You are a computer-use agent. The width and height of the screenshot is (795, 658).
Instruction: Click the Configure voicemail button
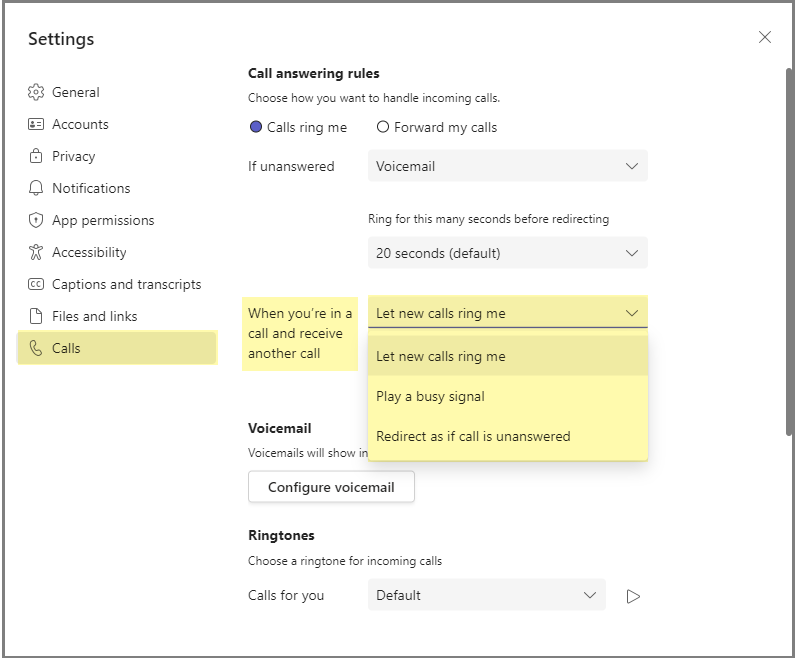[x=331, y=488]
